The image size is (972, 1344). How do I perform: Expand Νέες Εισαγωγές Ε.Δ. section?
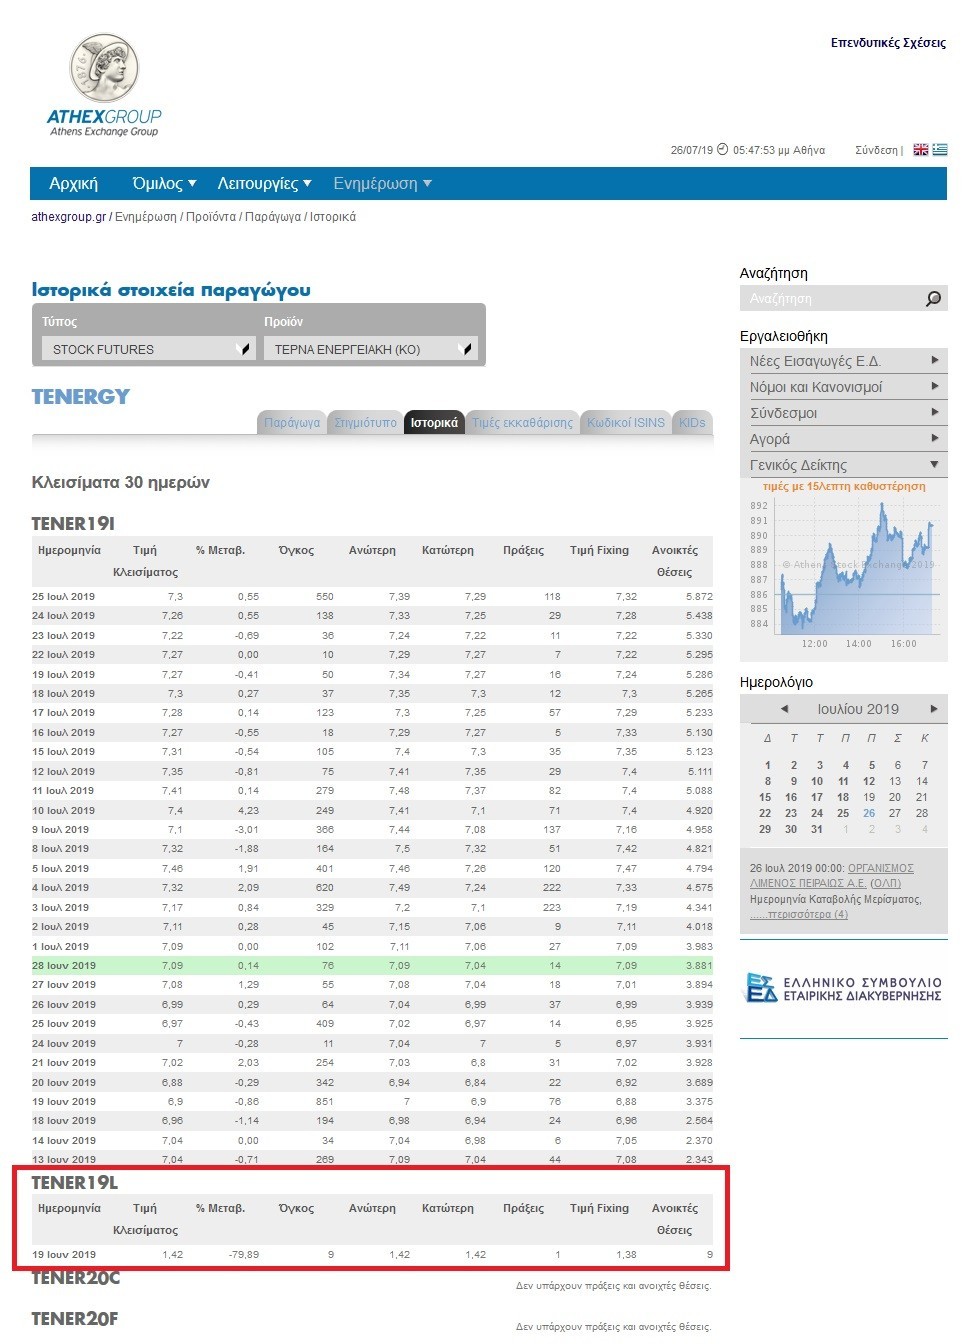point(844,361)
